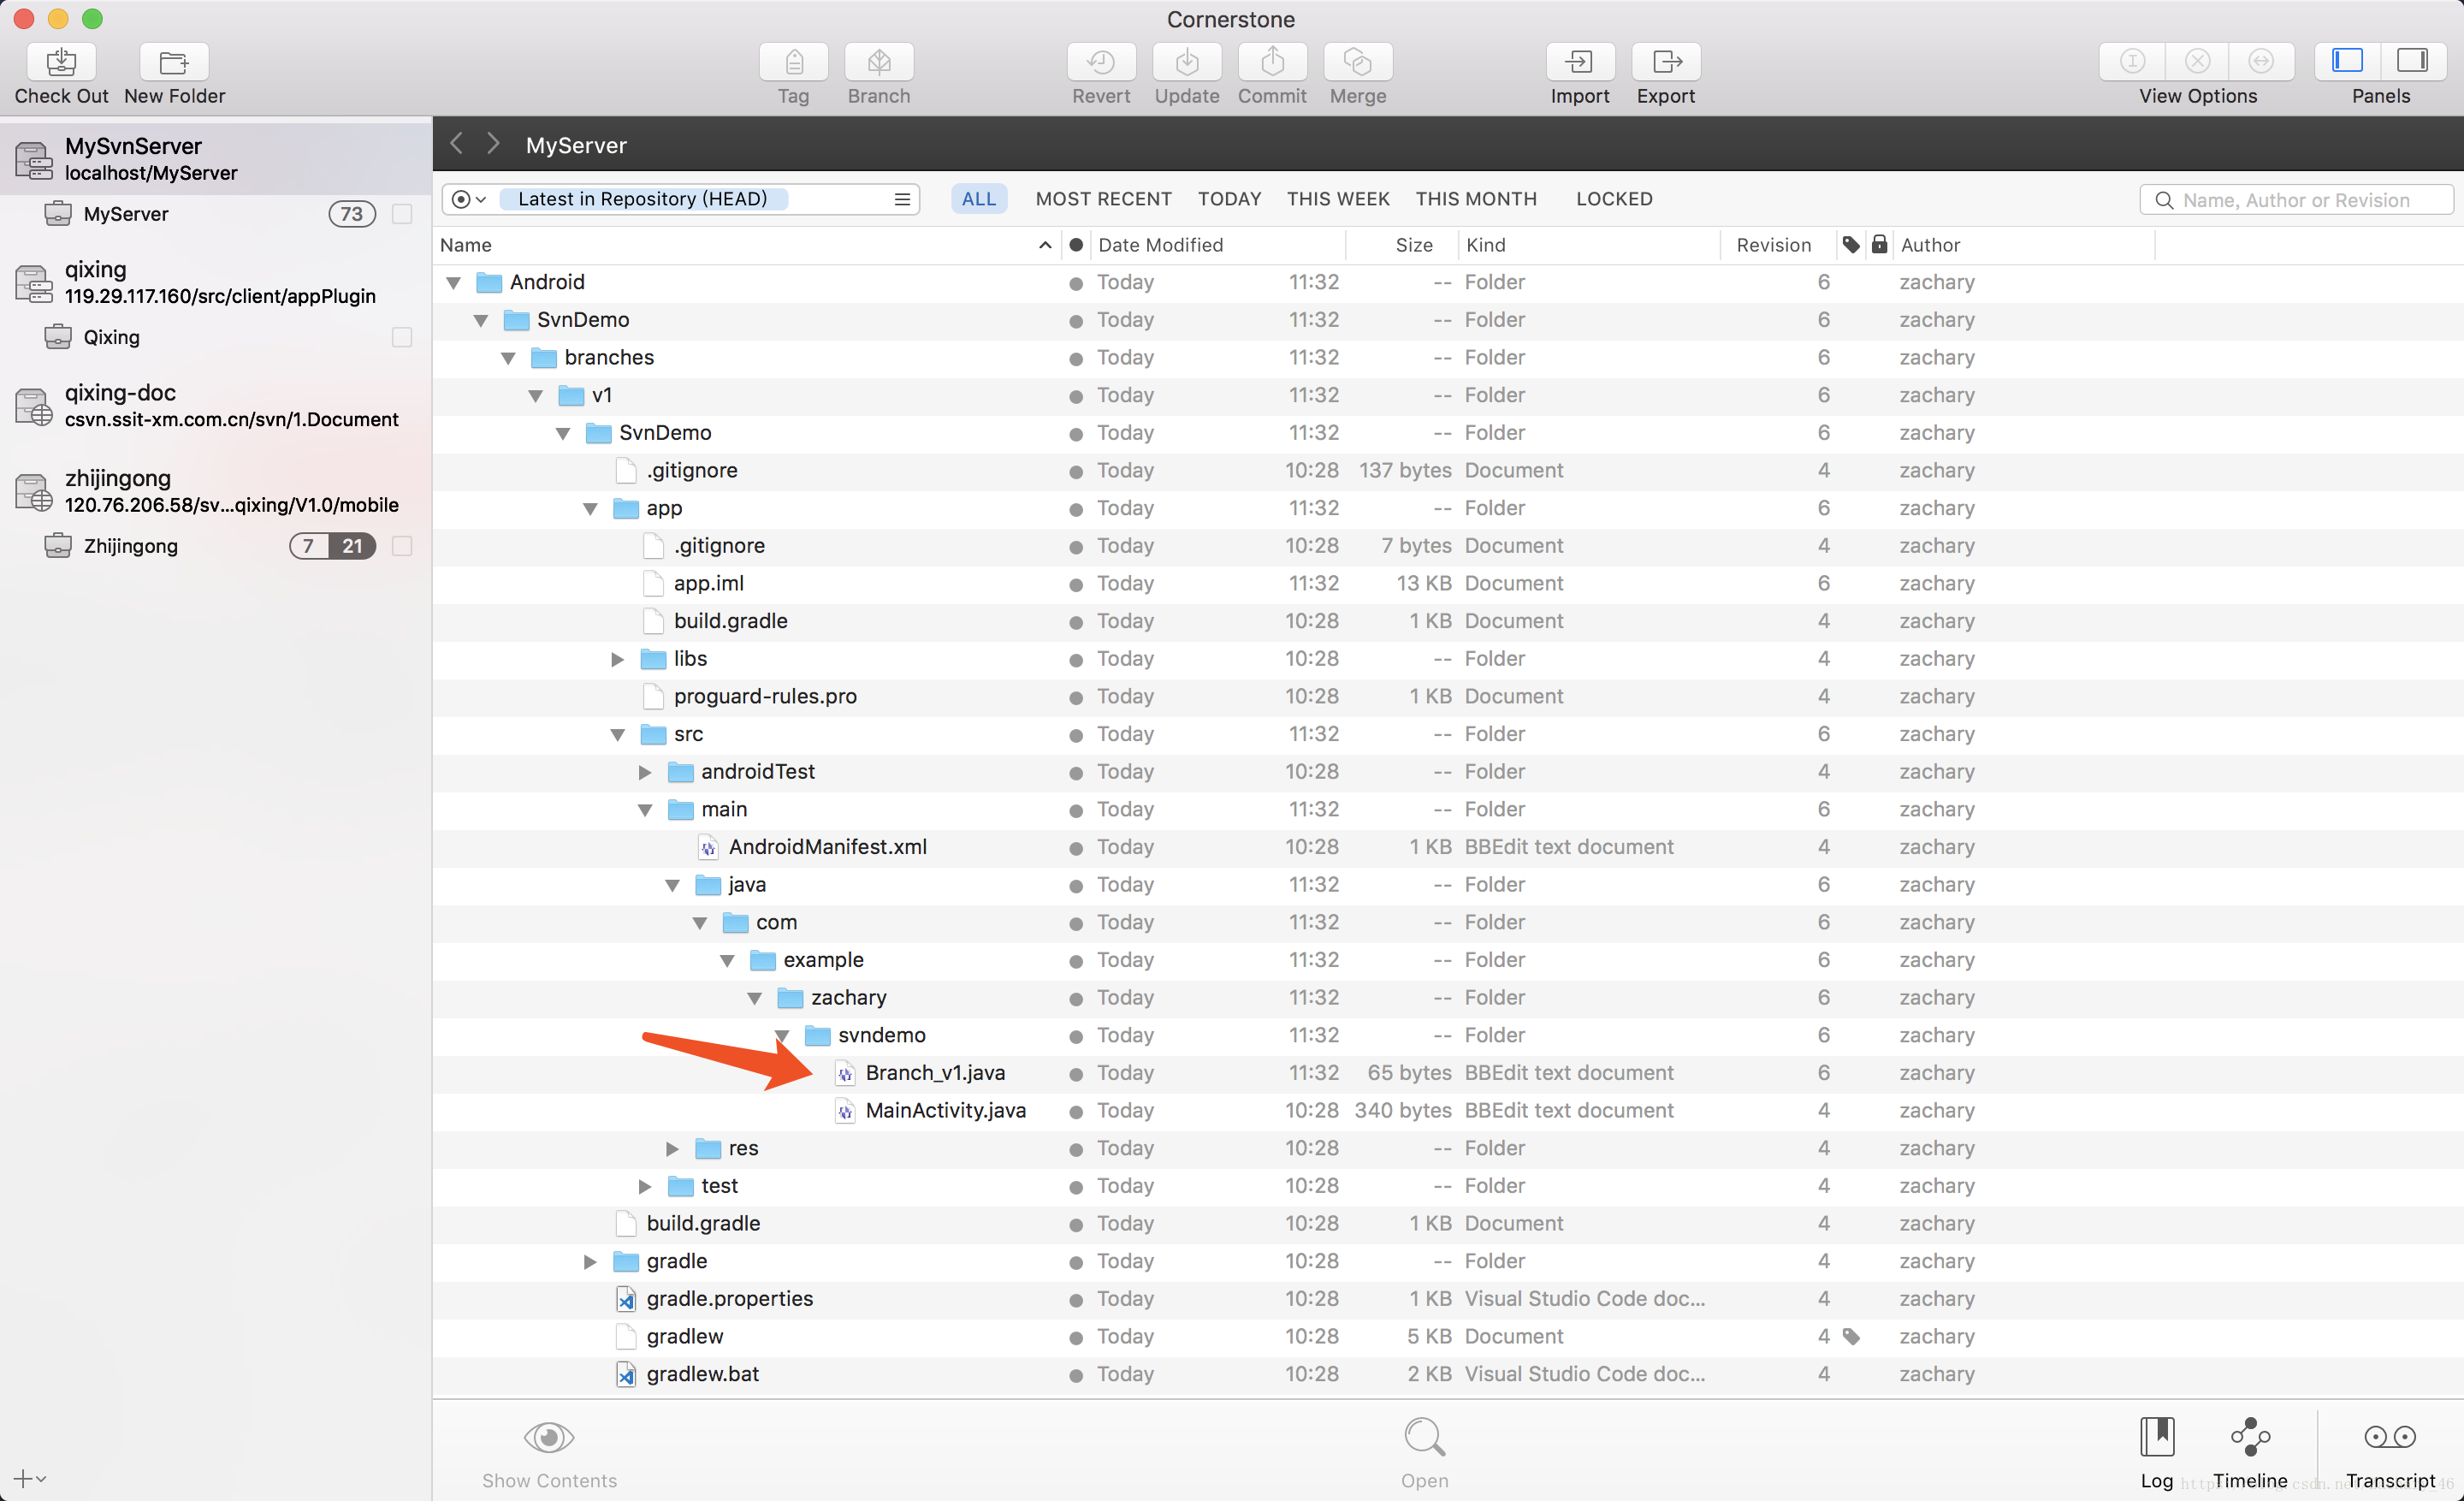
Task: Select the THIS WEEK filter tab
Action: tap(1338, 199)
